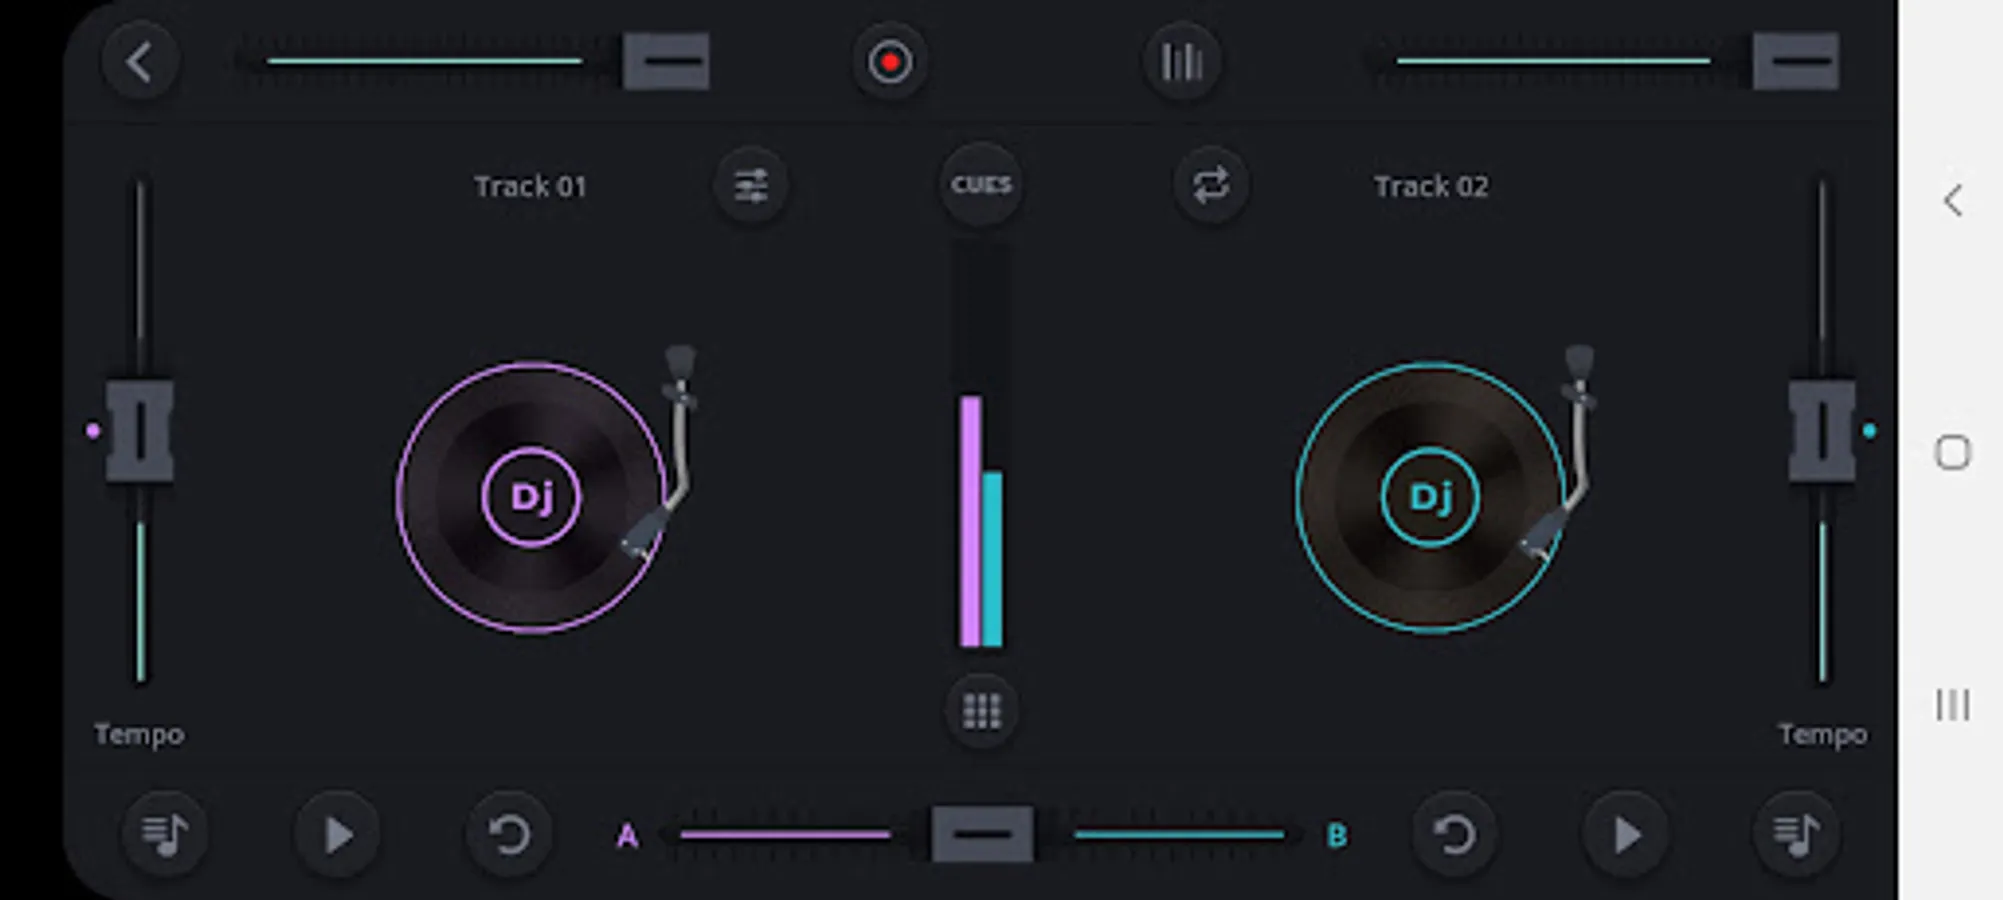The image size is (2003, 900).
Task: Toggle the loop/repeat button near Track 02
Action: pos(1211,186)
